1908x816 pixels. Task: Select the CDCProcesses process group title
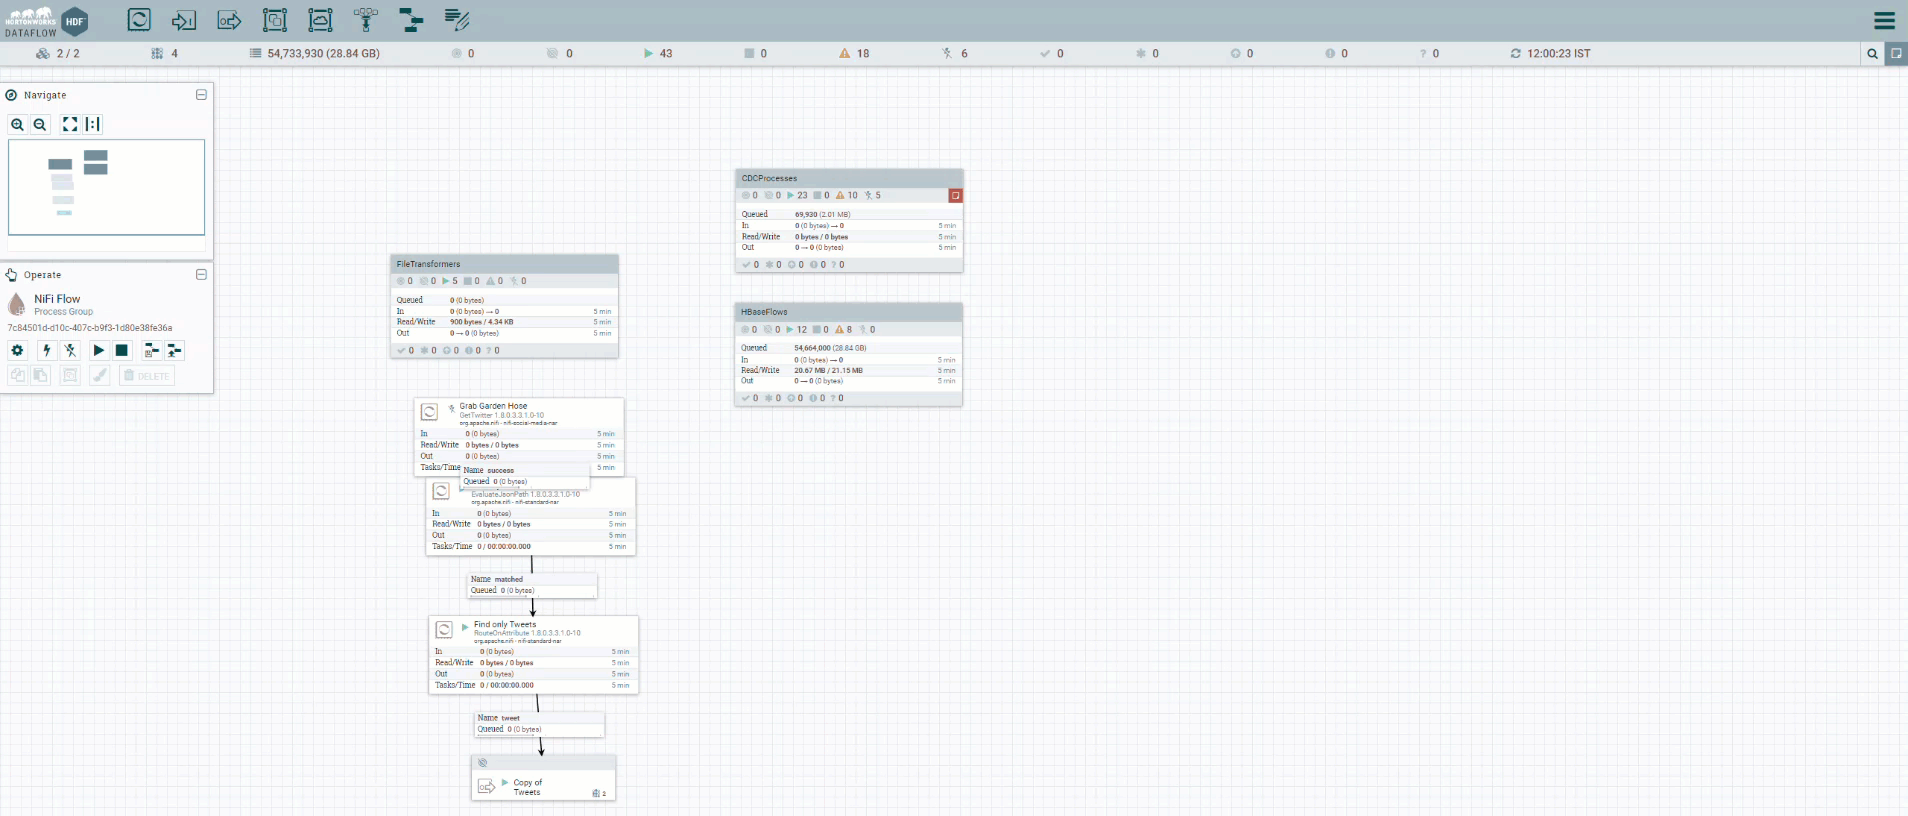pos(769,178)
